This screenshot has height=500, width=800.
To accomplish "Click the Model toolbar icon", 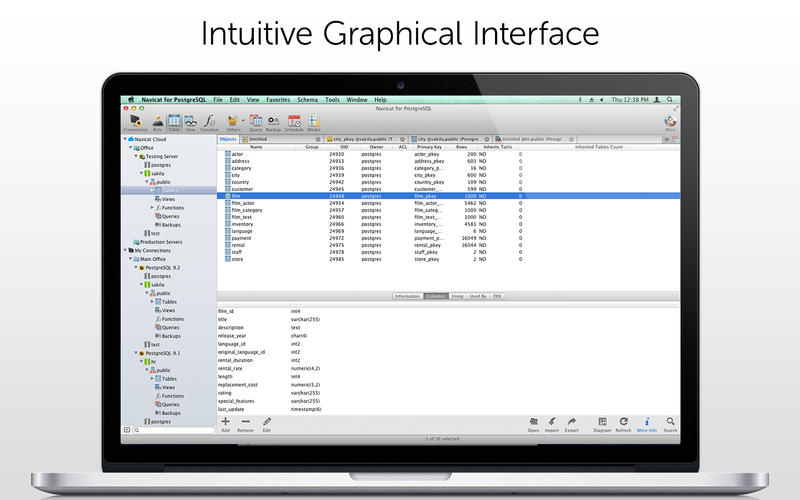I will [314, 121].
